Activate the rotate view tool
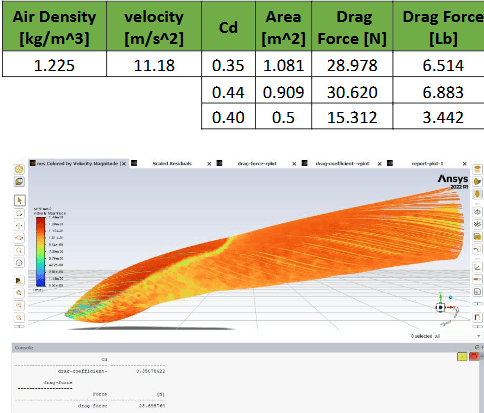Screen dimensions: 484x413 [19, 213]
